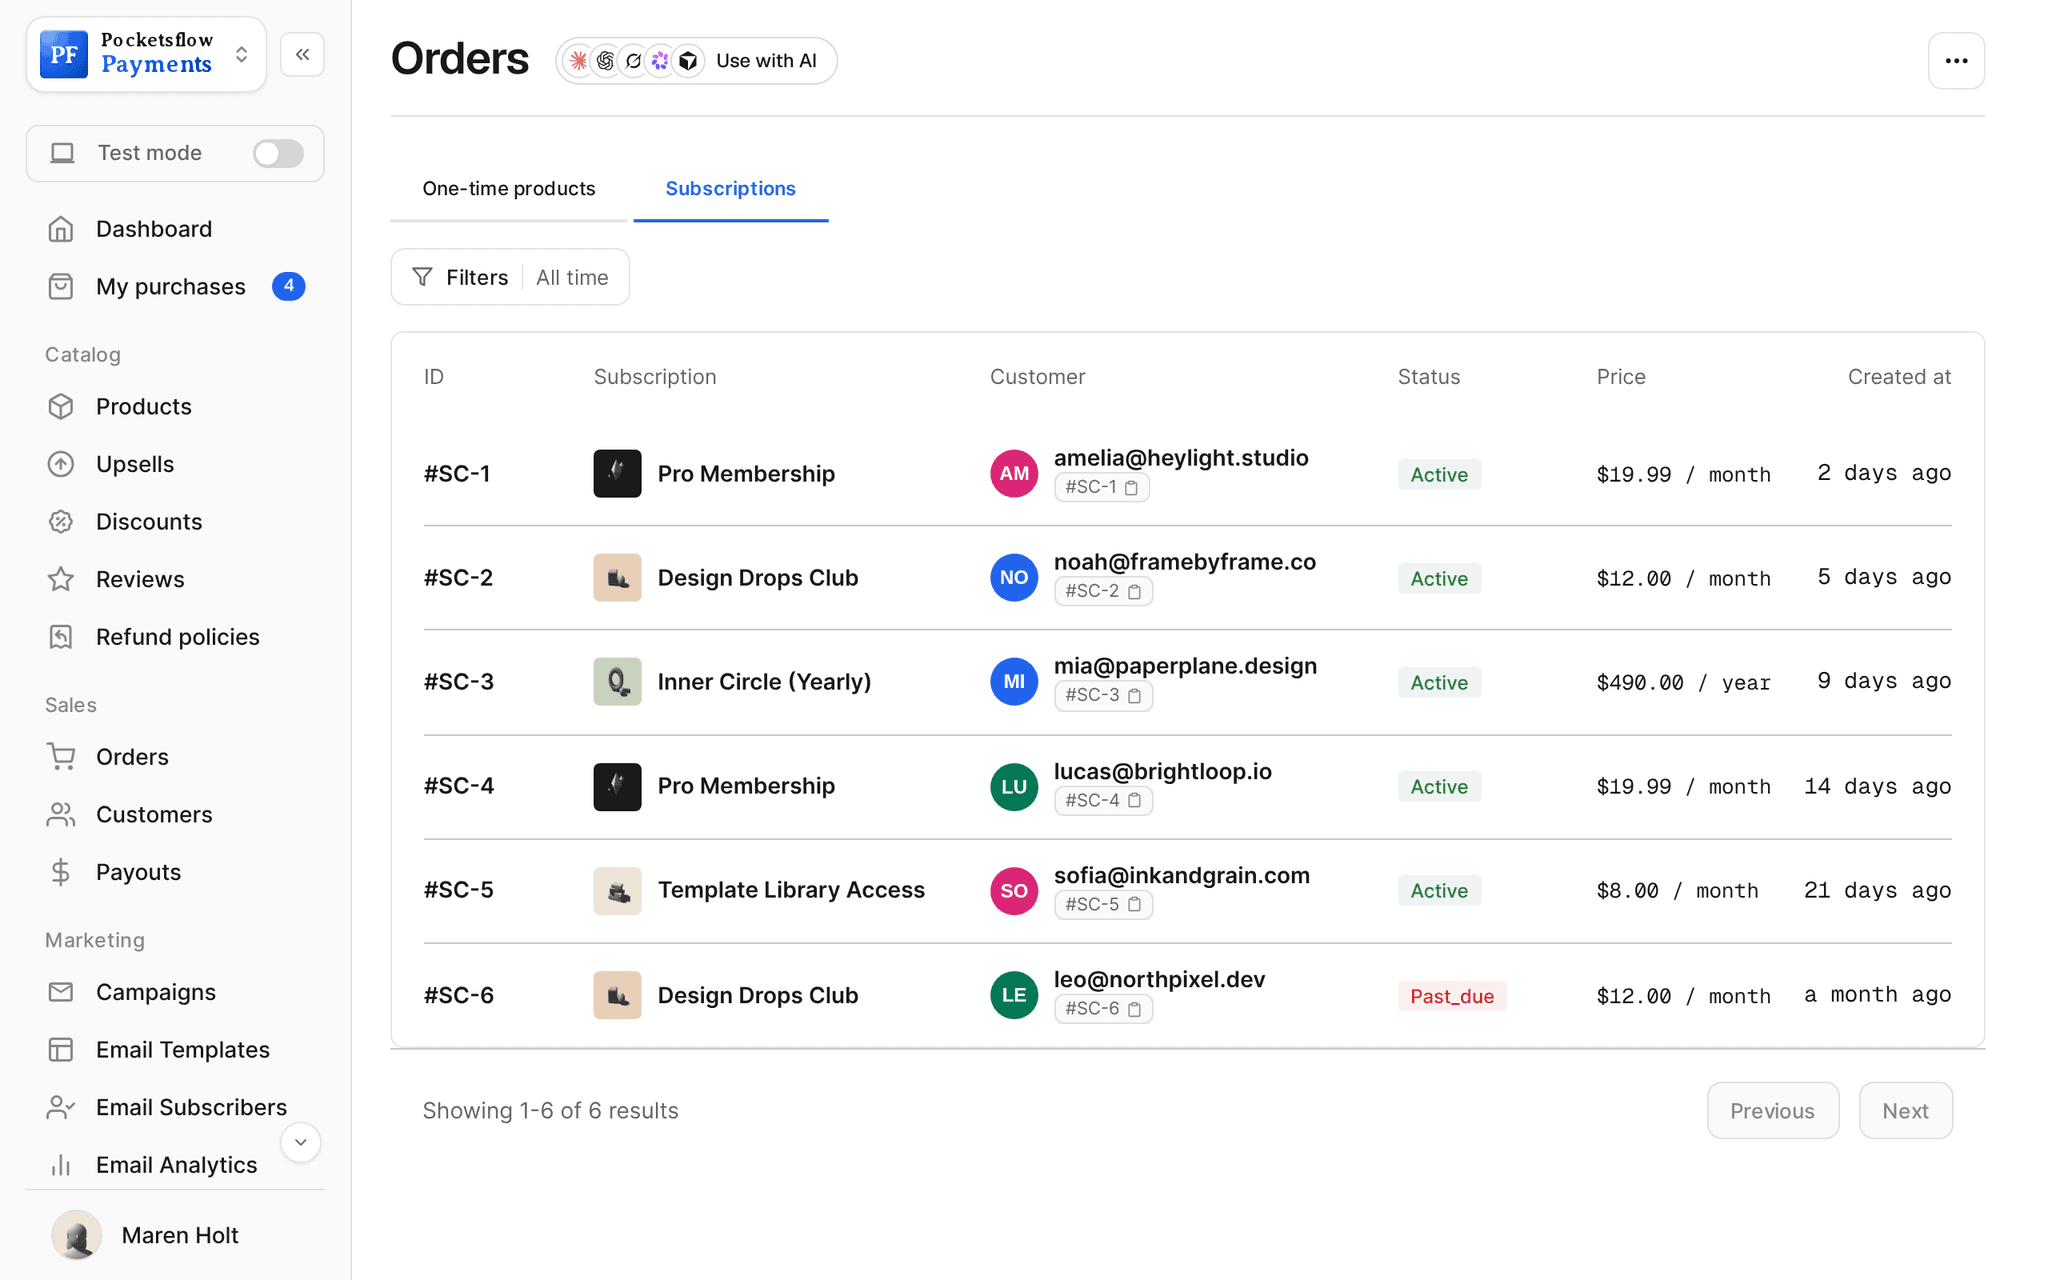Click the Email Templates layout icon
This screenshot has width=2048, height=1280.
click(61, 1050)
